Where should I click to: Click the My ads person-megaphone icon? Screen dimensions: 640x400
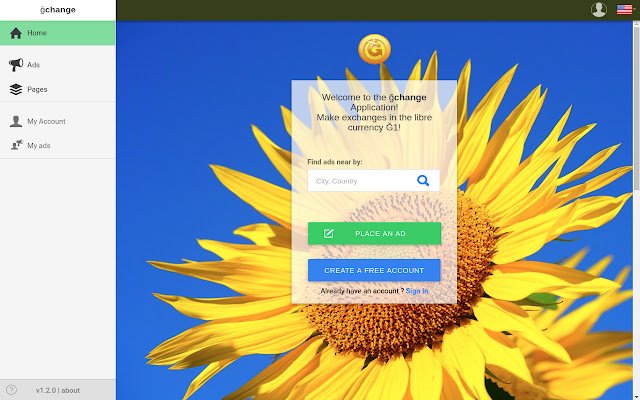point(16,145)
